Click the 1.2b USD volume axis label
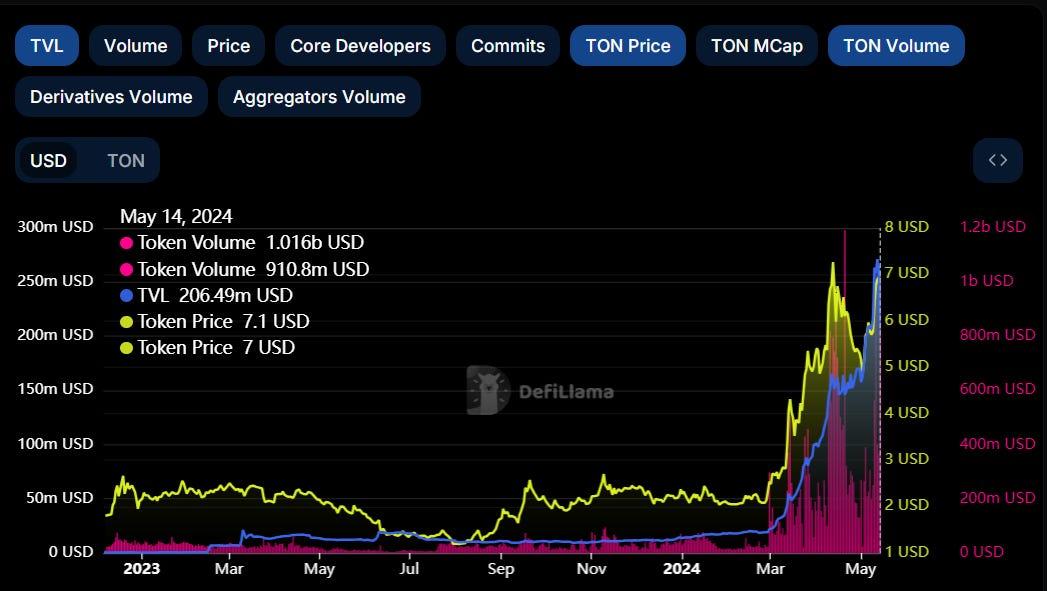The image size is (1047, 591). 992,227
